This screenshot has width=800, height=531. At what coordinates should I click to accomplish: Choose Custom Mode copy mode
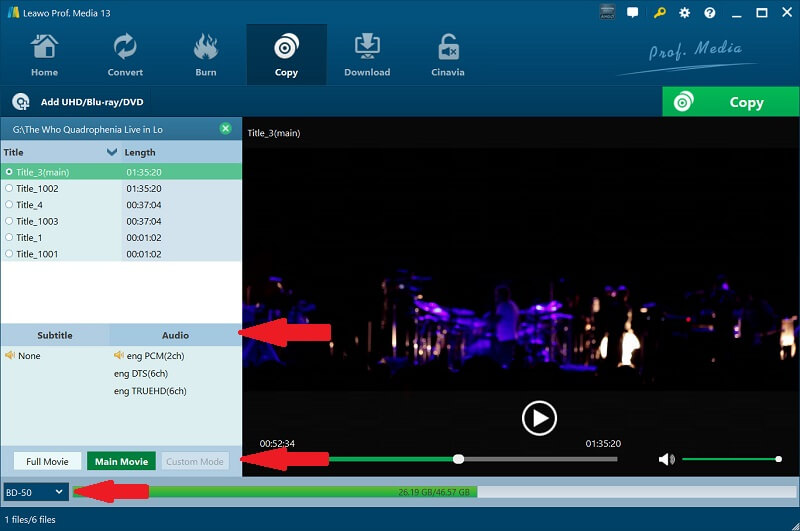(194, 461)
